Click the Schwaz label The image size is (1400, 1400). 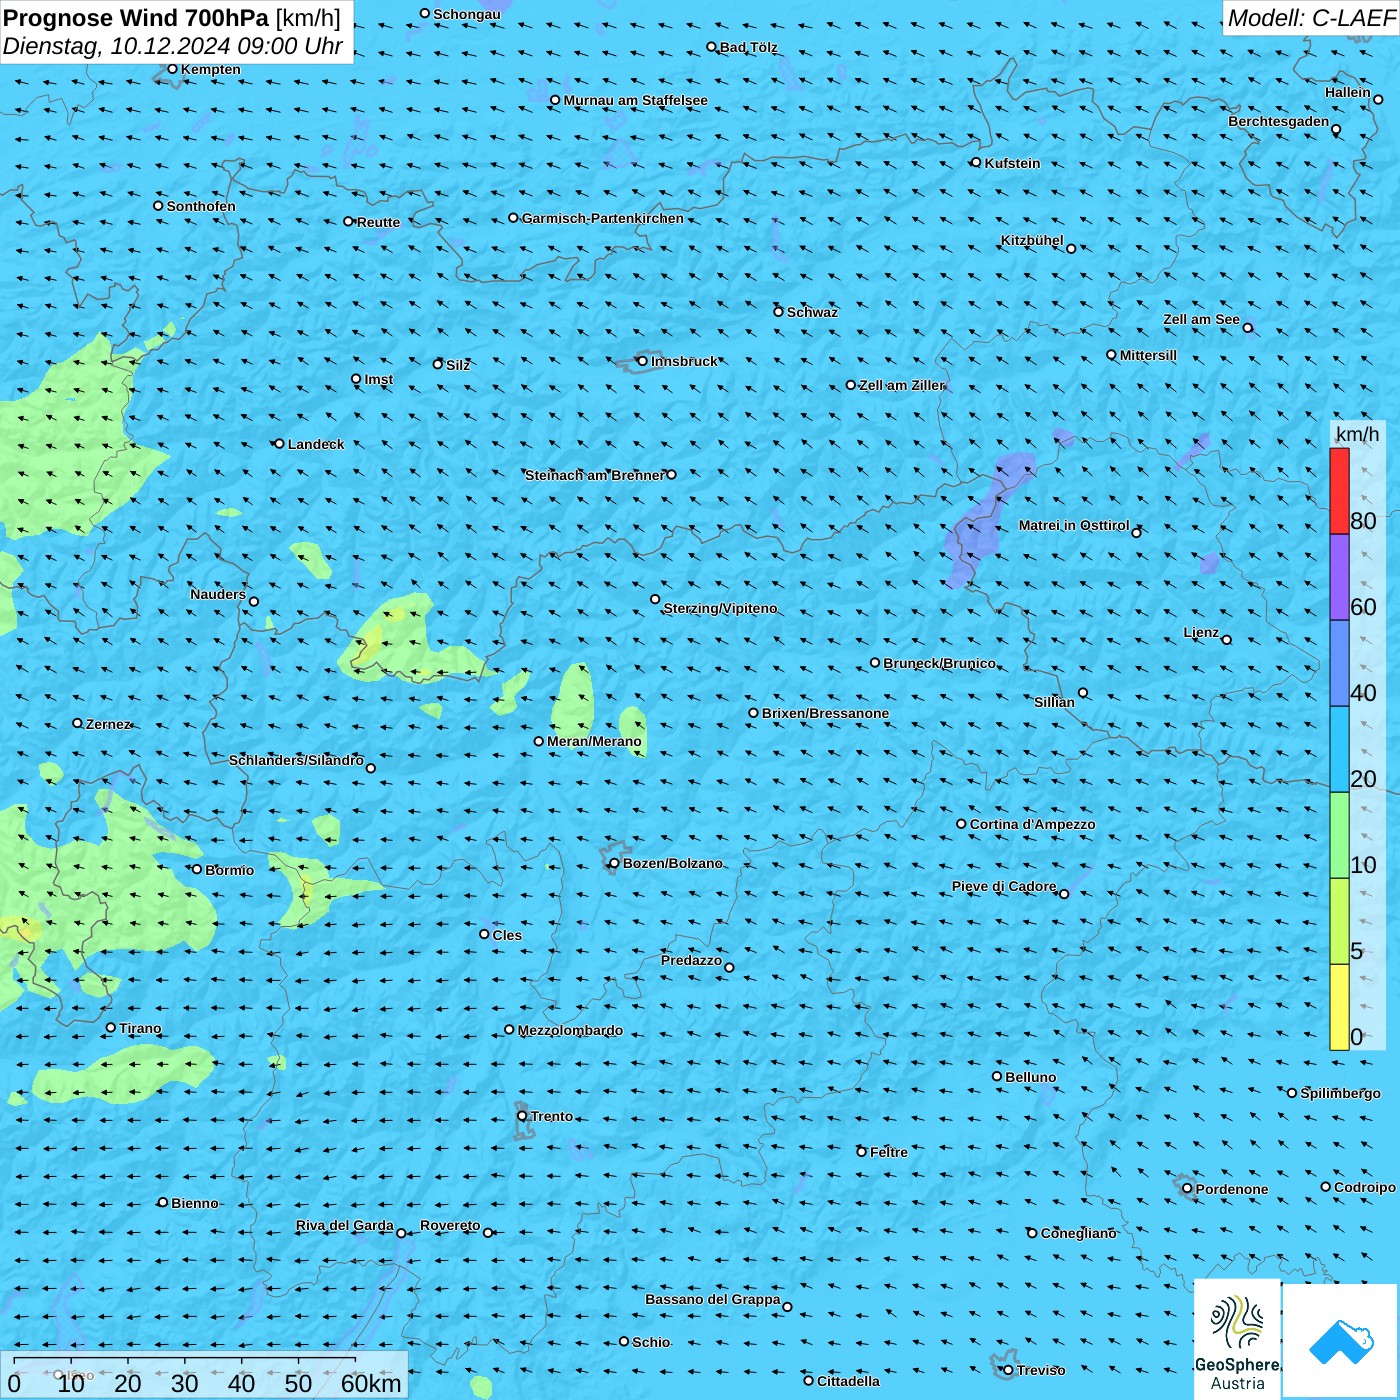(812, 312)
